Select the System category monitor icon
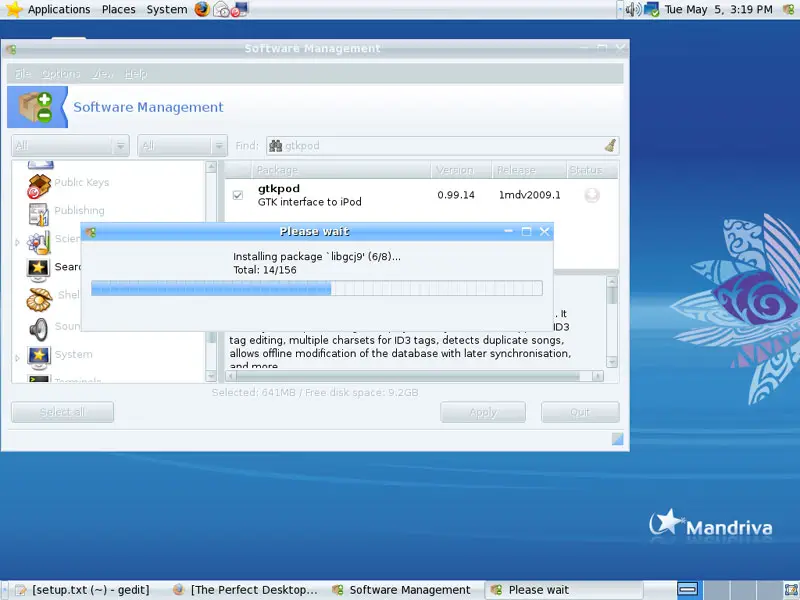Screen dimensions: 800x600 tap(39, 358)
